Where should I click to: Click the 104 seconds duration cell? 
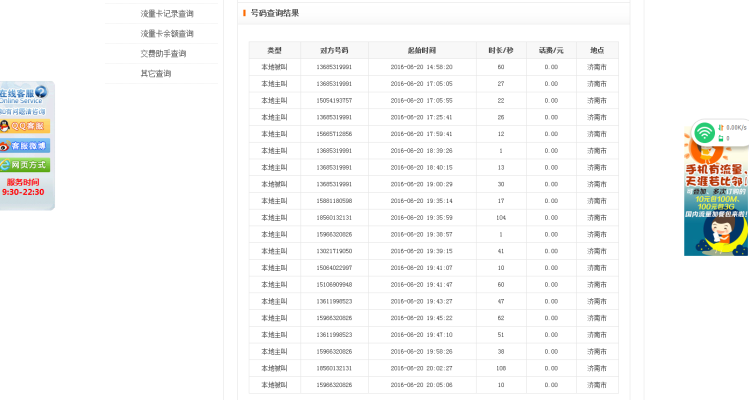[500, 218]
